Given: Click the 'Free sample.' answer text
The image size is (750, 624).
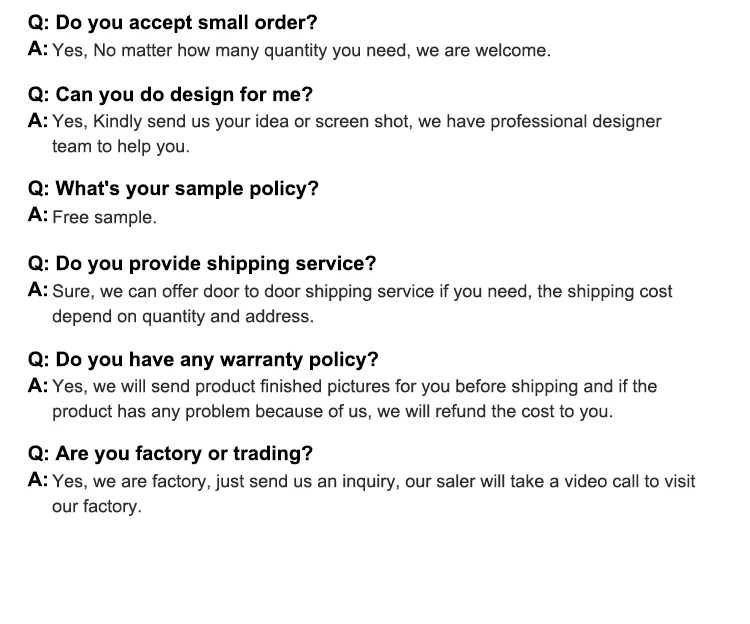Looking at the screenshot, I should (x=104, y=217).
